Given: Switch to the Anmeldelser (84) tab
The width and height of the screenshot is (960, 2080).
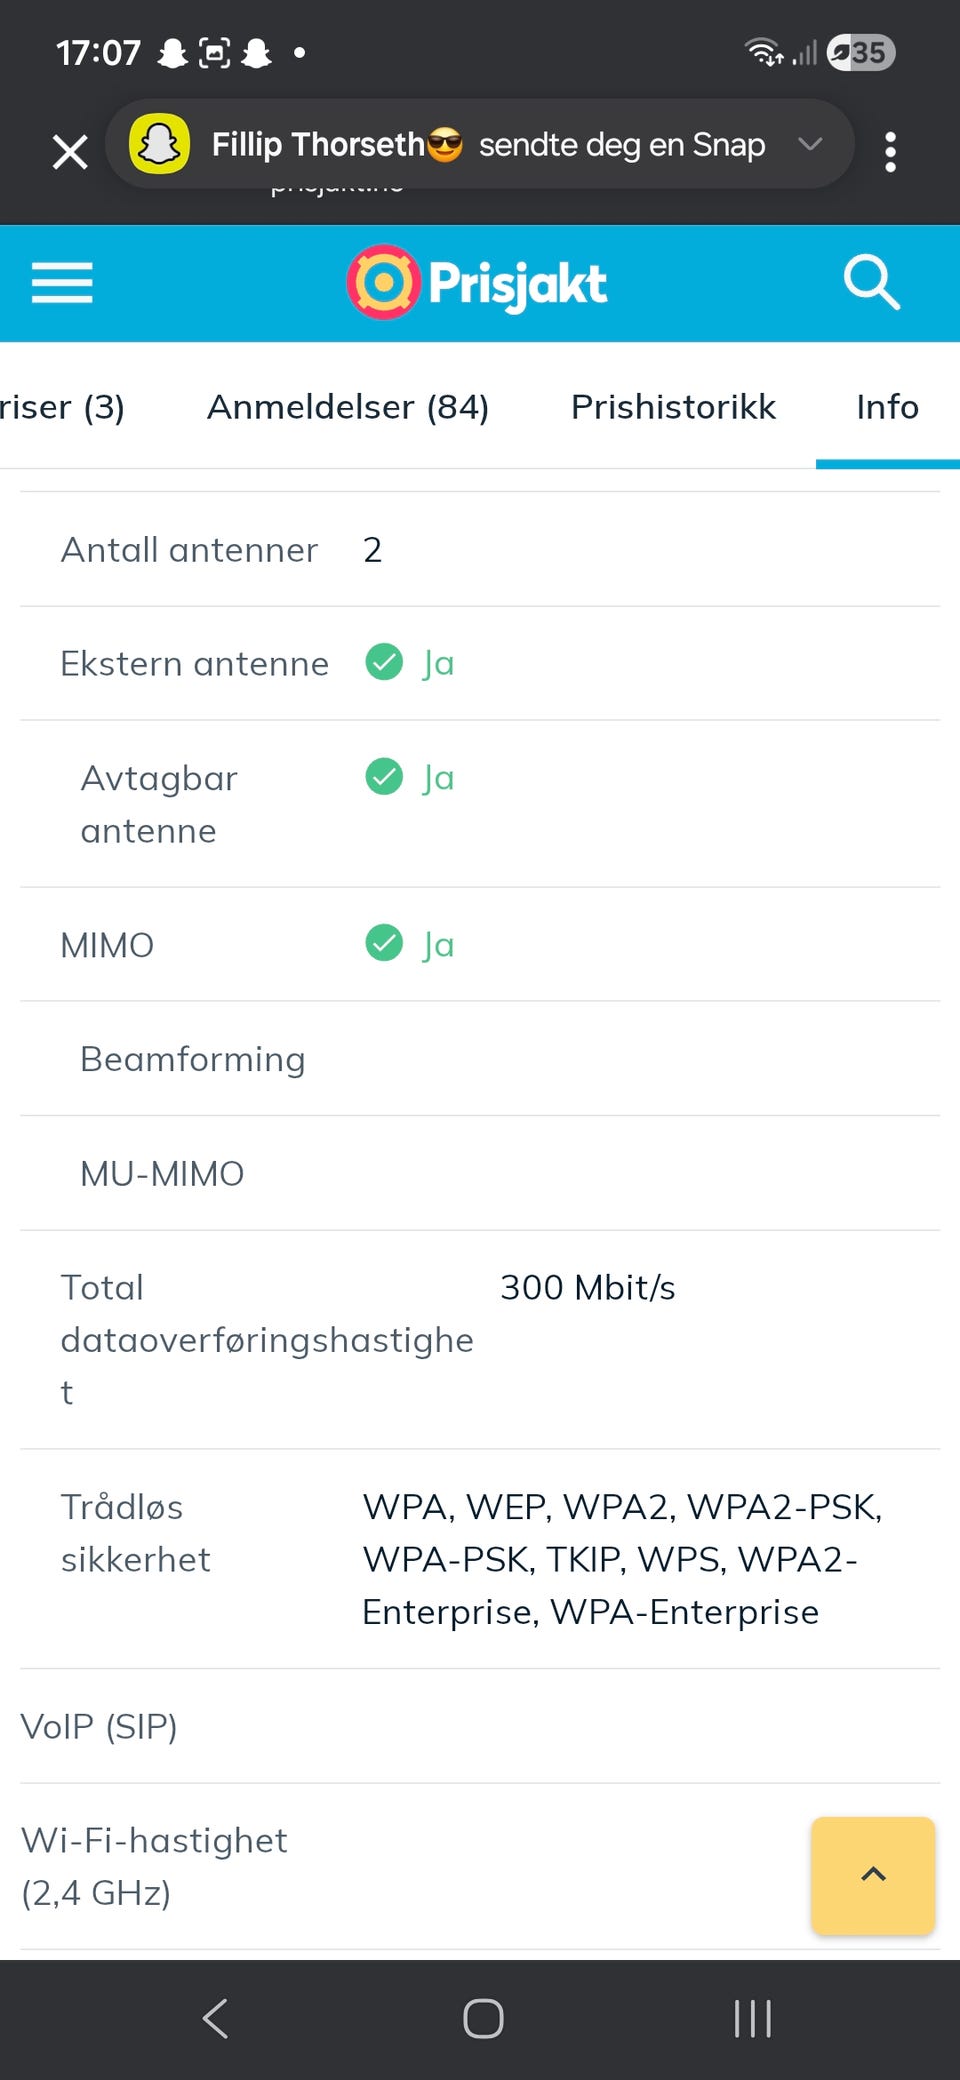Looking at the screenshot, I should click(348, 407).
